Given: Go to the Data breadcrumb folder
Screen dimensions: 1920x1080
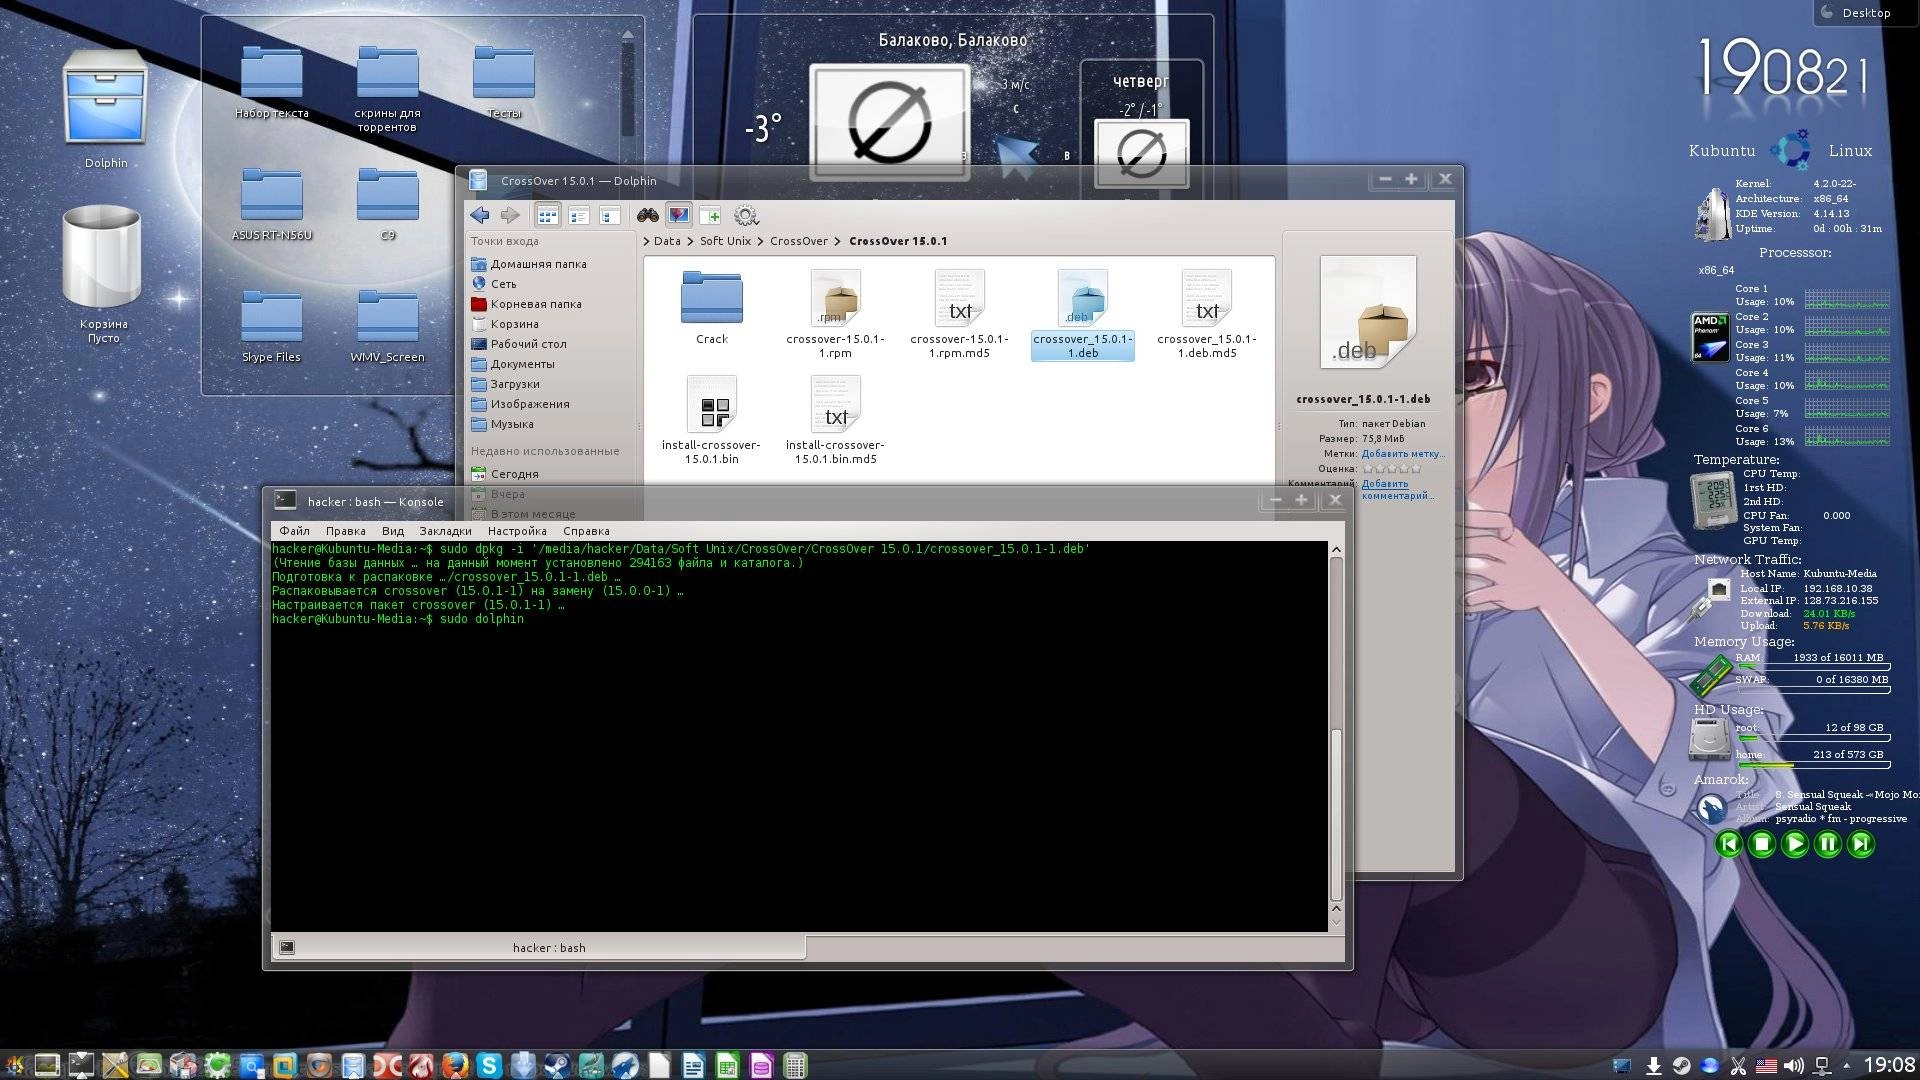Looking at the screenshot, I should click(667, 241).
